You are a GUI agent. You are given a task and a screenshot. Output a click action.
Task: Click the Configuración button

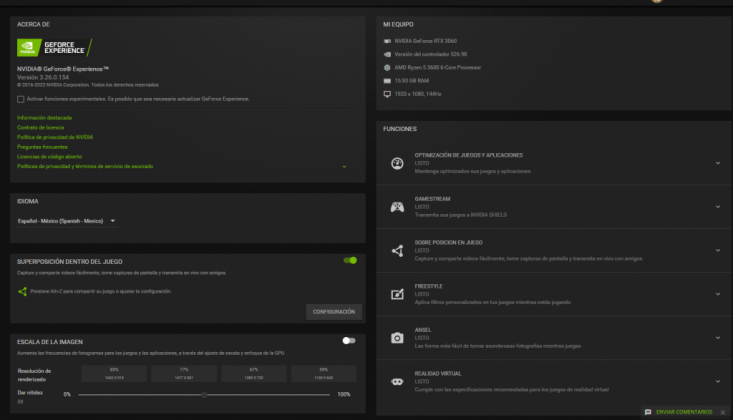[x=334, y=312]
